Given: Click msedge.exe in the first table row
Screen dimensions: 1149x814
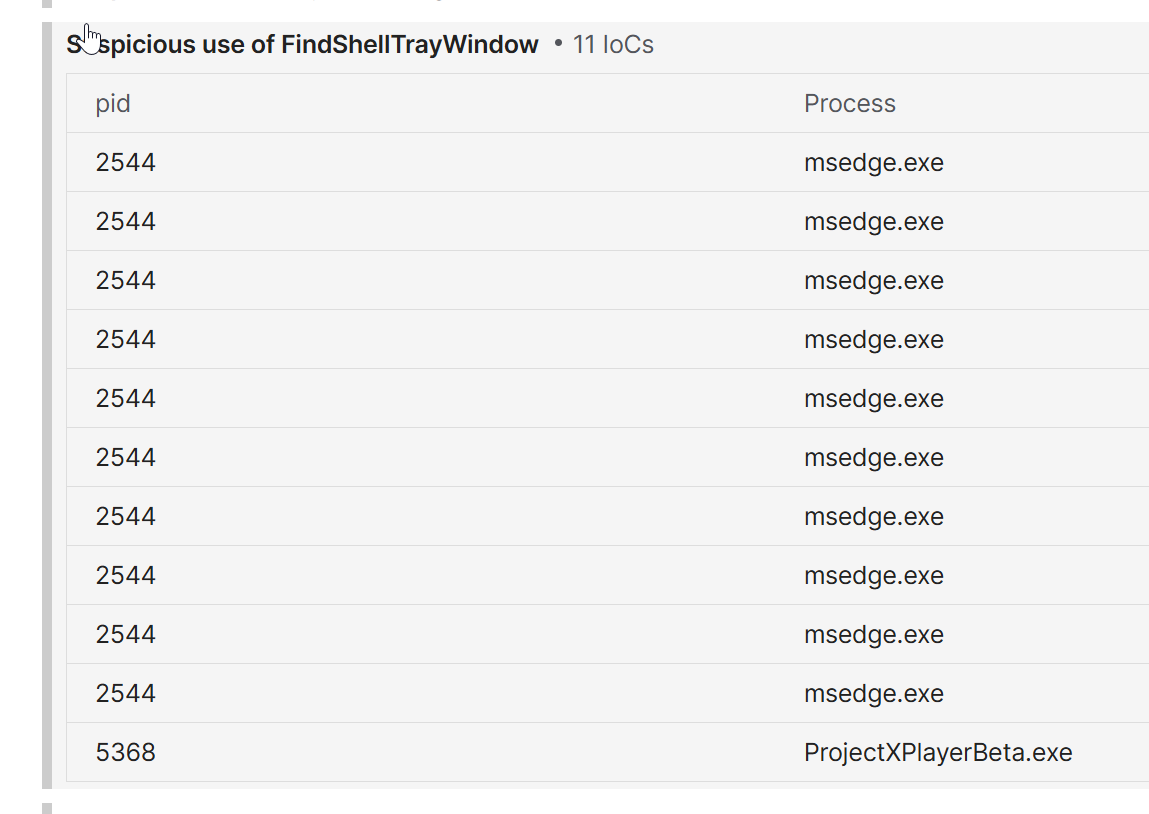Looking at the screenshot, I should pos(873,162).
